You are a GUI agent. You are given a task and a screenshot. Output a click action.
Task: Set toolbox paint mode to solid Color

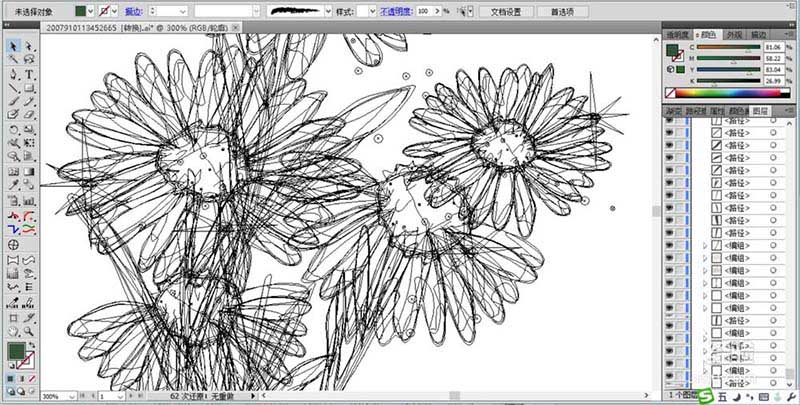pyautogui.click(x=11, y=379)
